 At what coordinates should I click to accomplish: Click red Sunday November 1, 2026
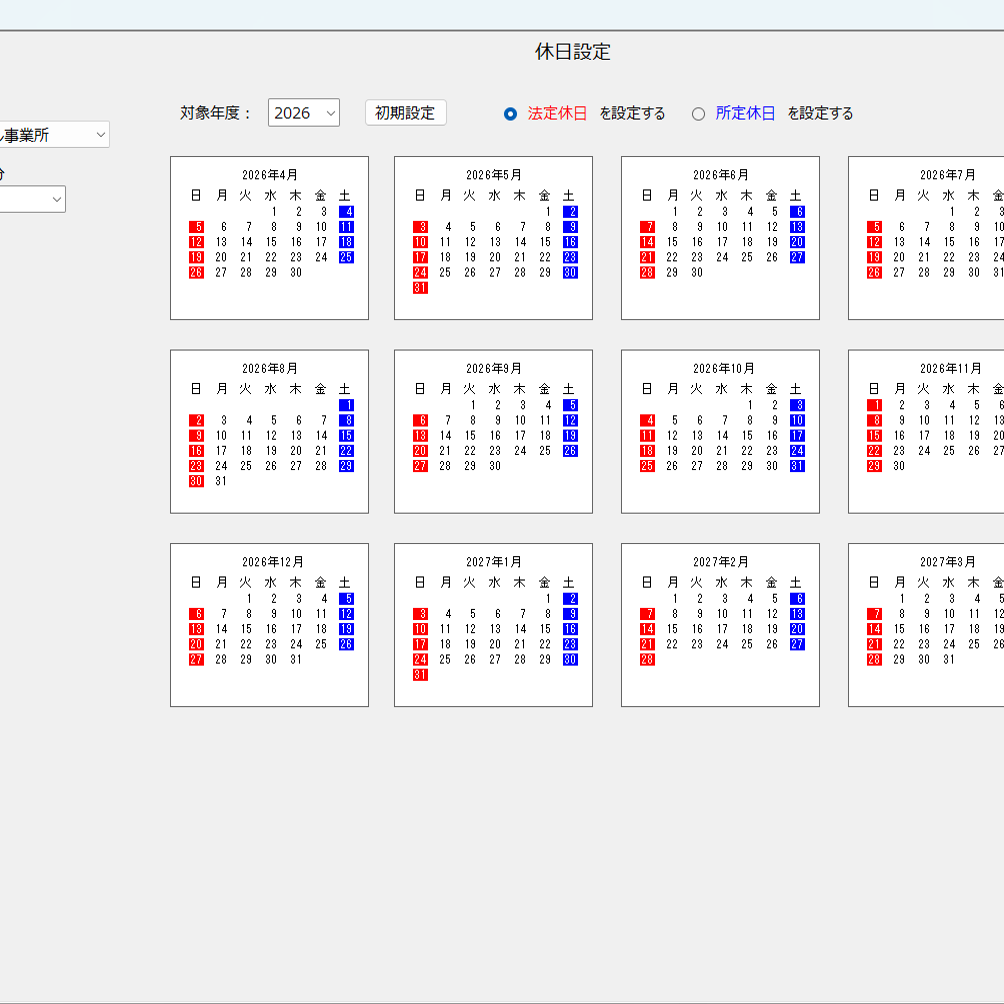[875, 405]
